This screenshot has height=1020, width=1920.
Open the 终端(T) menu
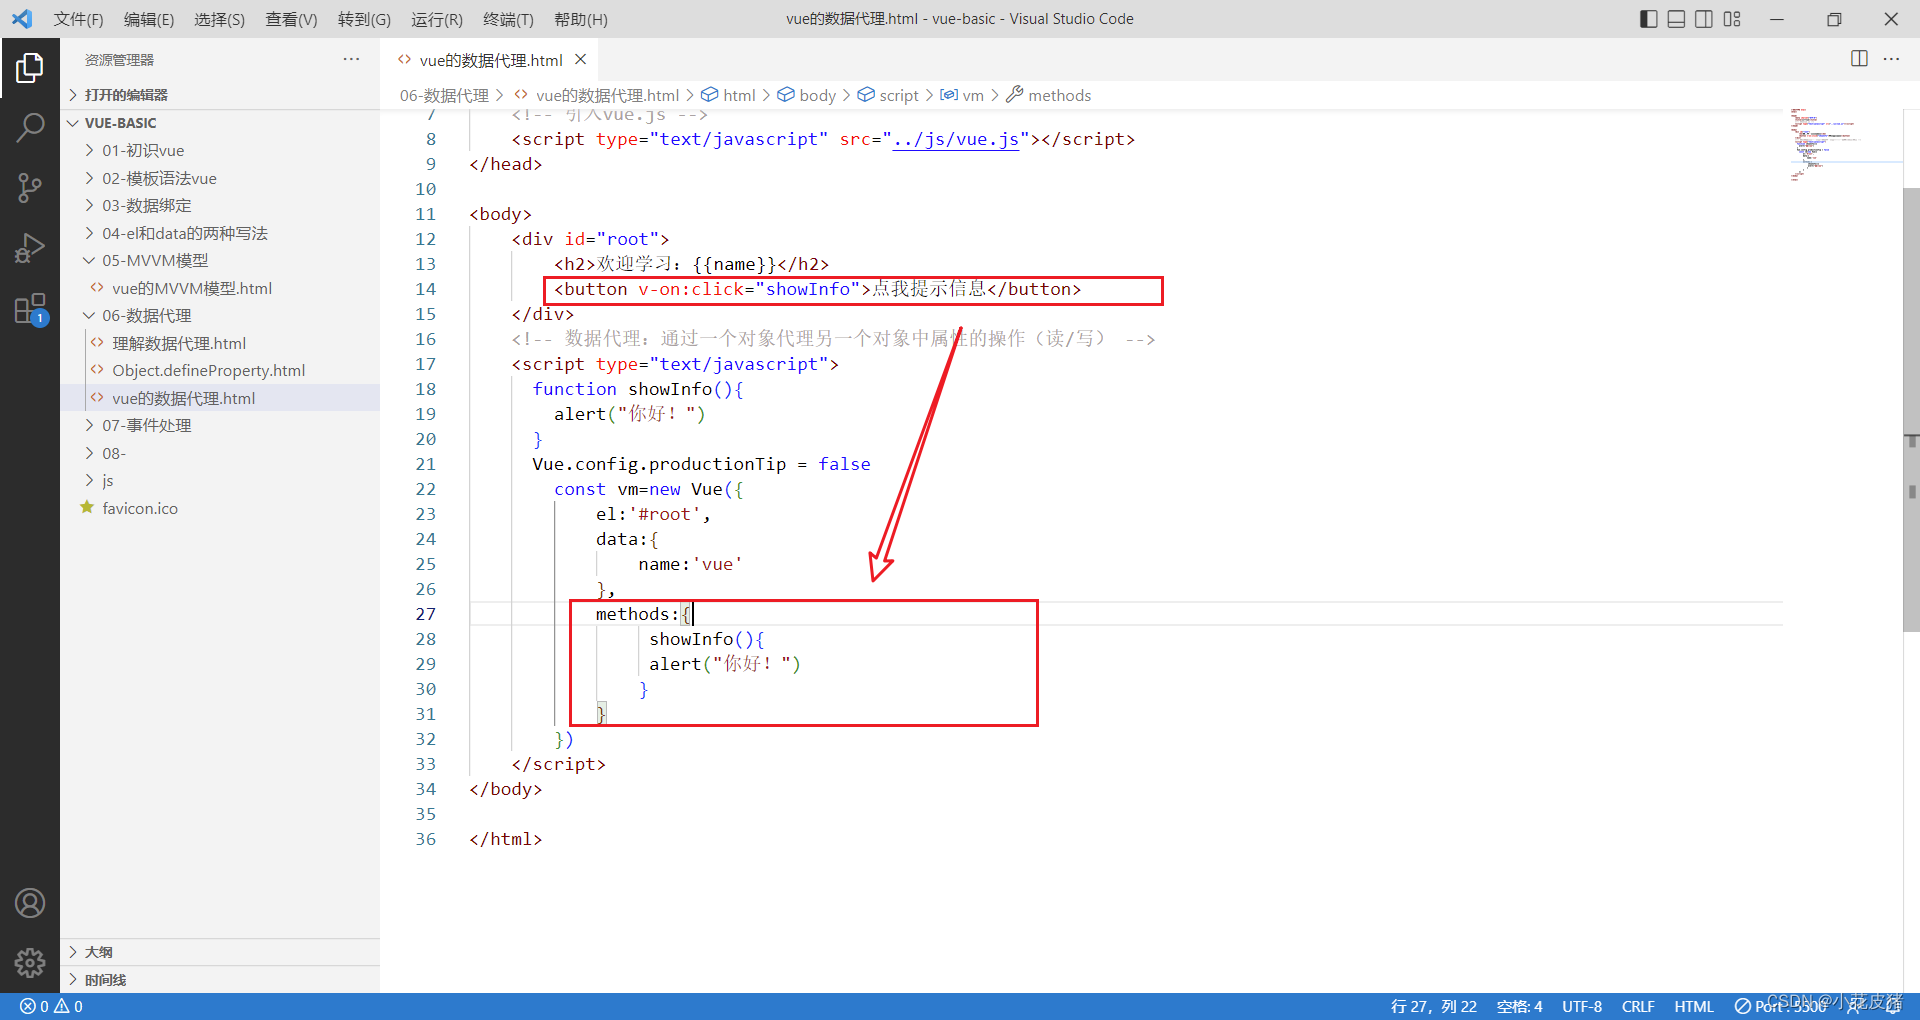[508, 19]
